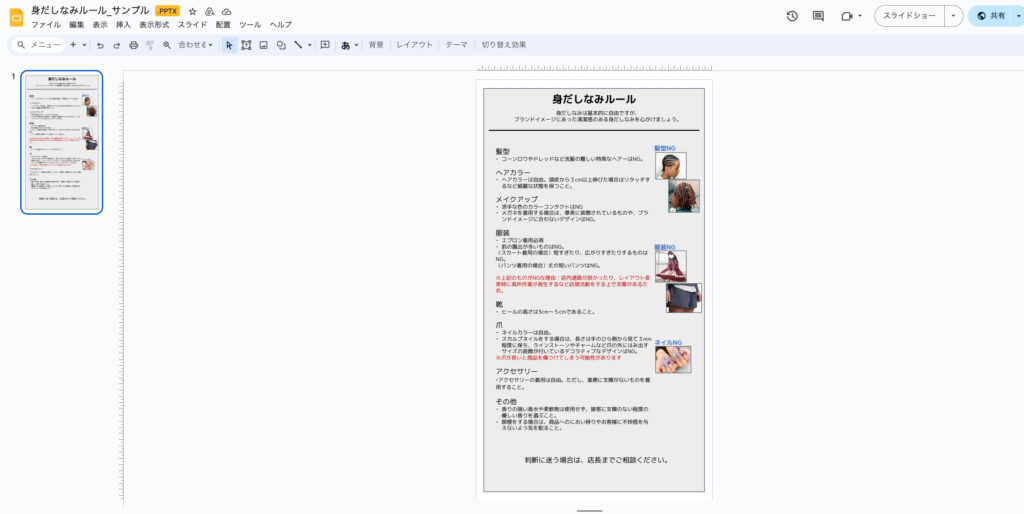Click the あ input tools icon
The width and height of the screenshot is (1024, 514).
345,45
